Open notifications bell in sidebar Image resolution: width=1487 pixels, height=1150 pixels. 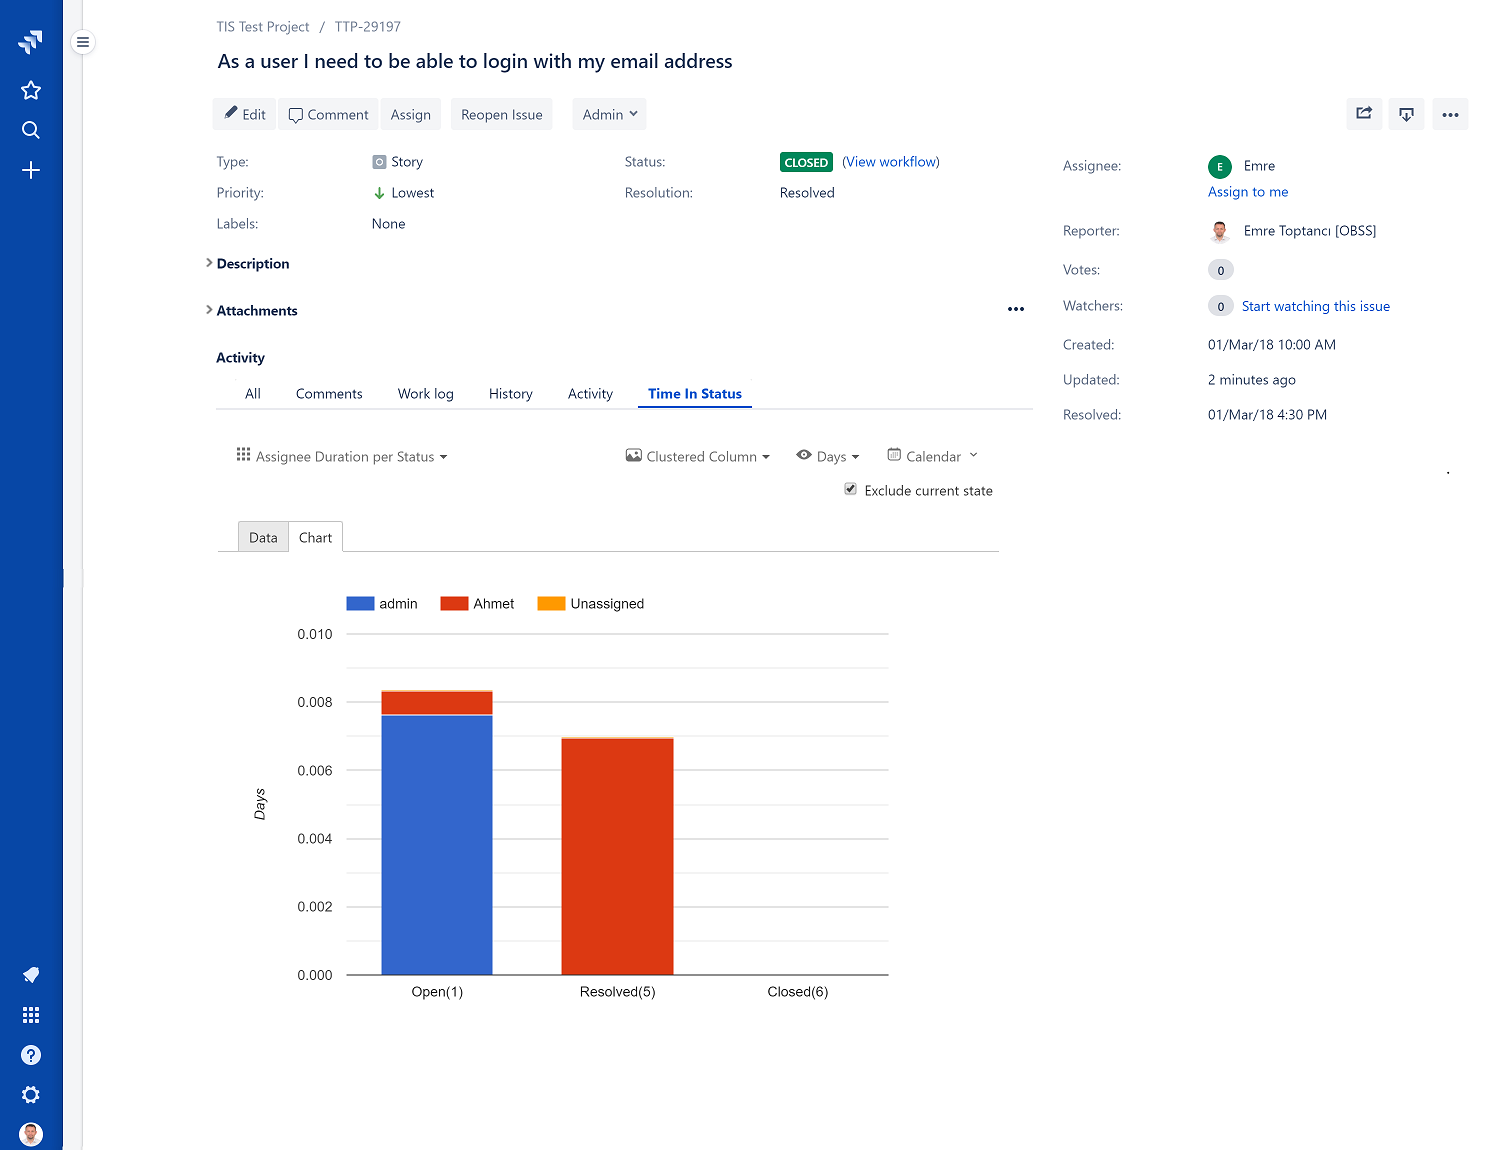(x=31, y=974)
